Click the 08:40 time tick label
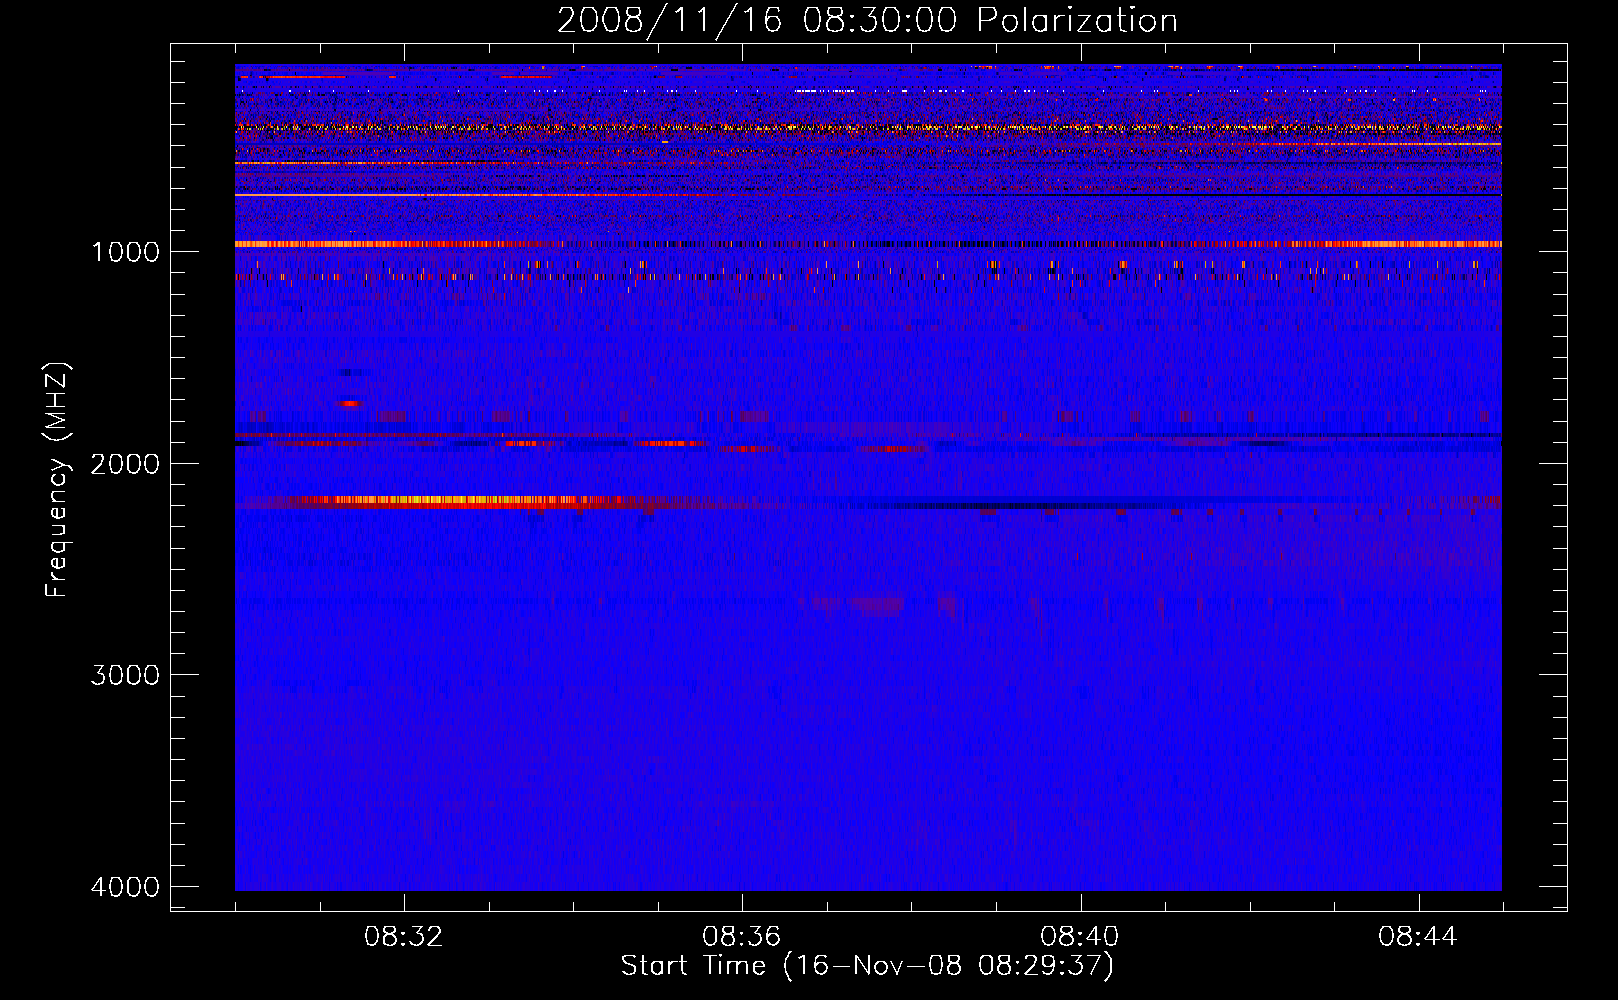The width and height of the screenshot is (1618, 1000). pos(1080,937)
